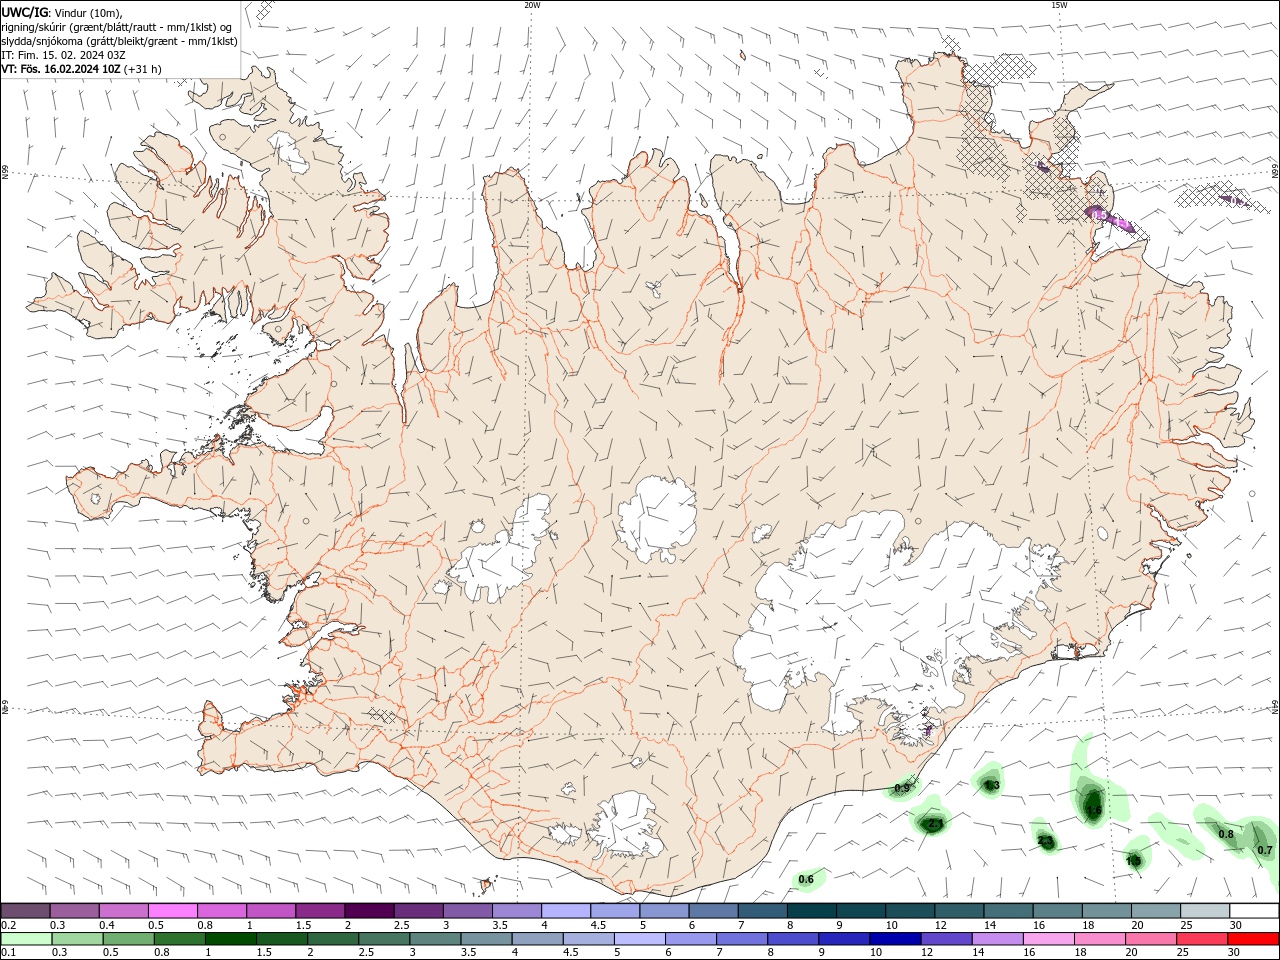Click the '0.9' precipitation value off the southeast coast

[902, 789]
